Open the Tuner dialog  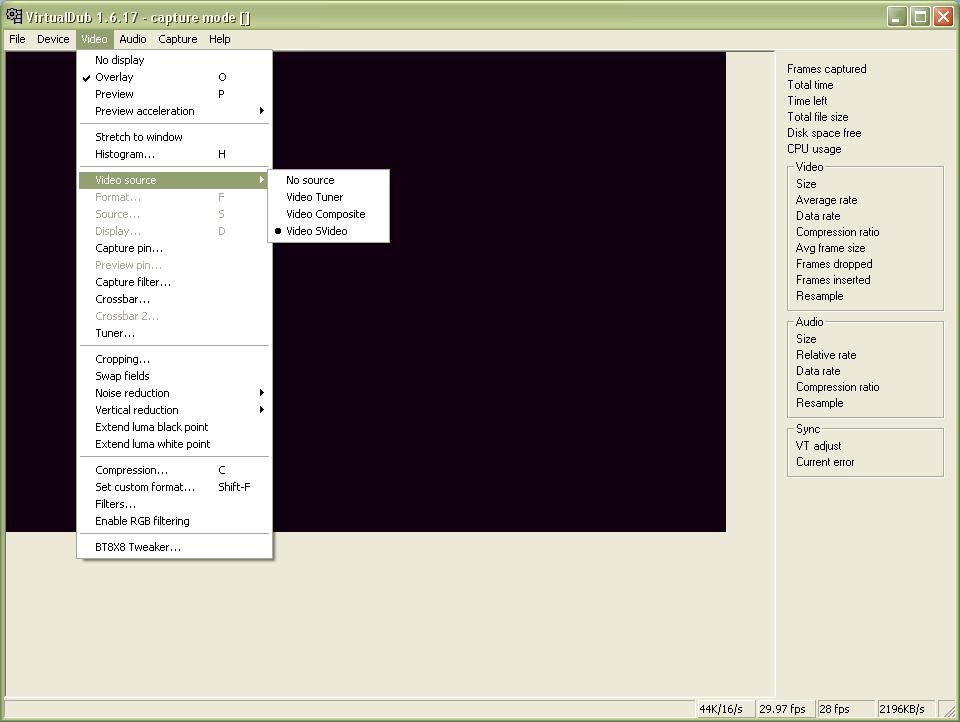174,334
